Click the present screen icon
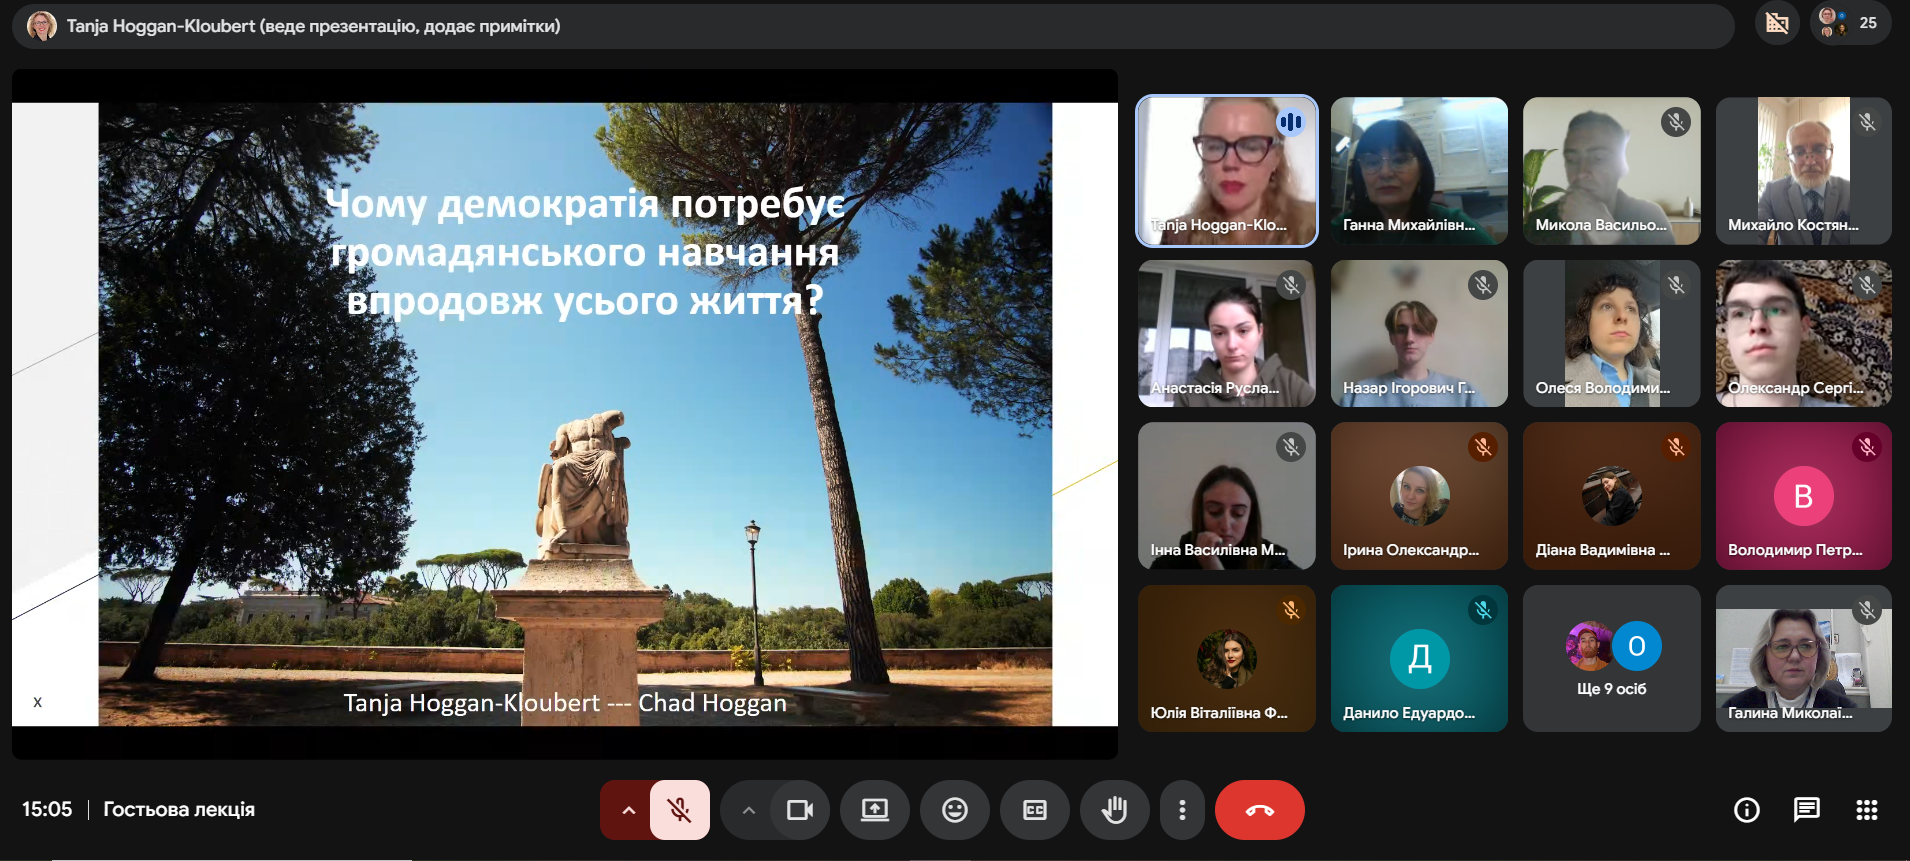 875,810
